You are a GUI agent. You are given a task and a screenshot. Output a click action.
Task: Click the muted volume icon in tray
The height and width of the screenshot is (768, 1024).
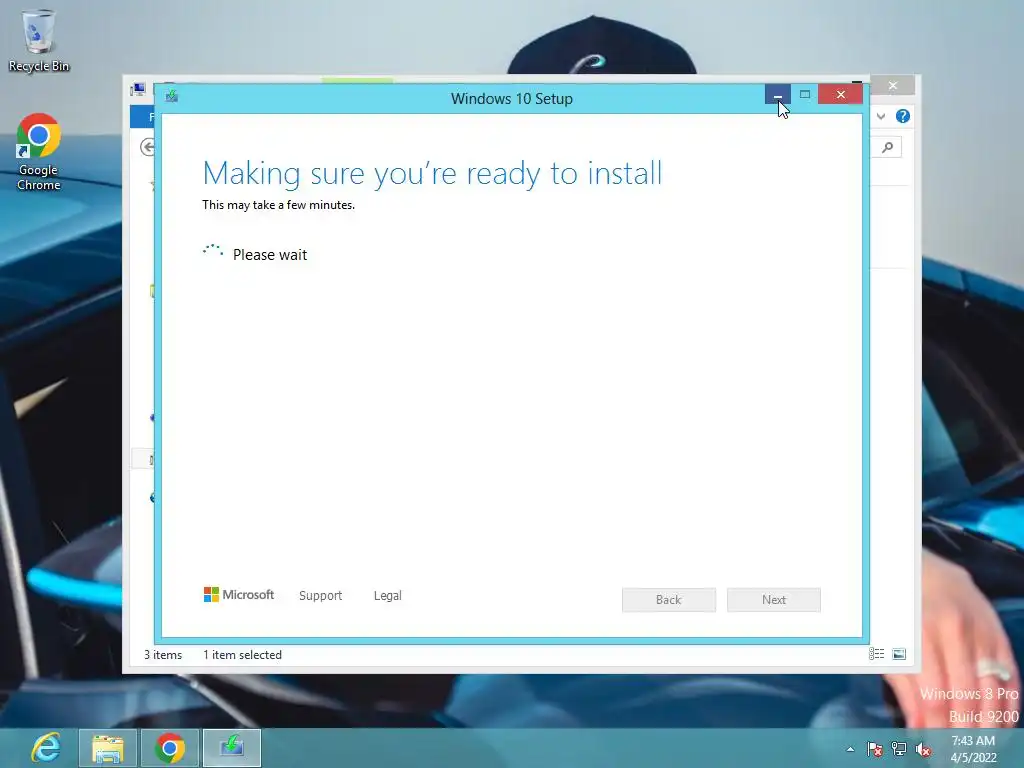click(x=923, y=749)
